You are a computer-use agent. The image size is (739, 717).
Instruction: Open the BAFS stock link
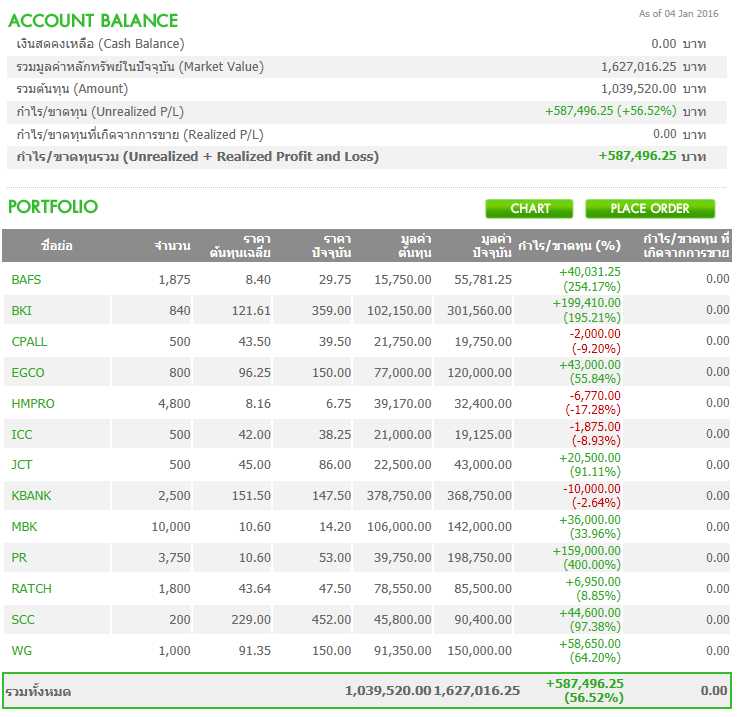pos(26,280)
